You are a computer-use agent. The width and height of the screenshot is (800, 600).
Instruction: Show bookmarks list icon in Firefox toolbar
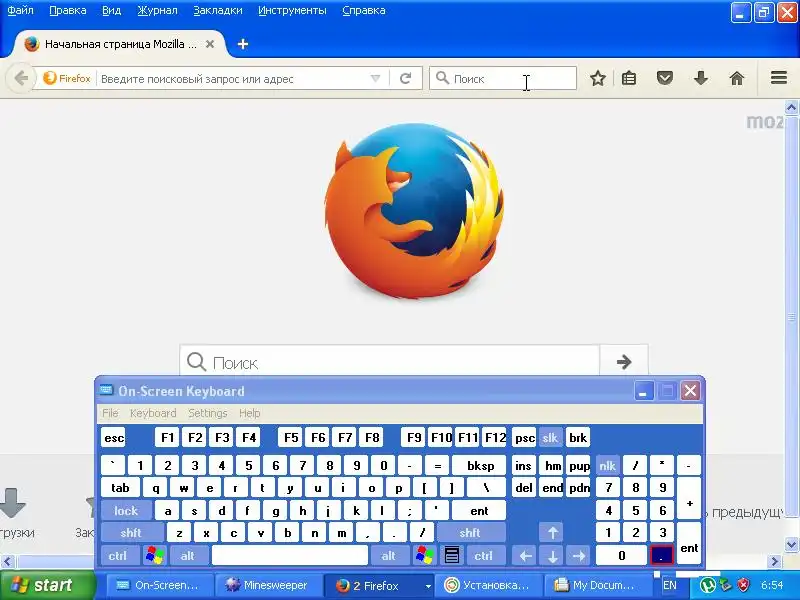[x=629, y=79]
